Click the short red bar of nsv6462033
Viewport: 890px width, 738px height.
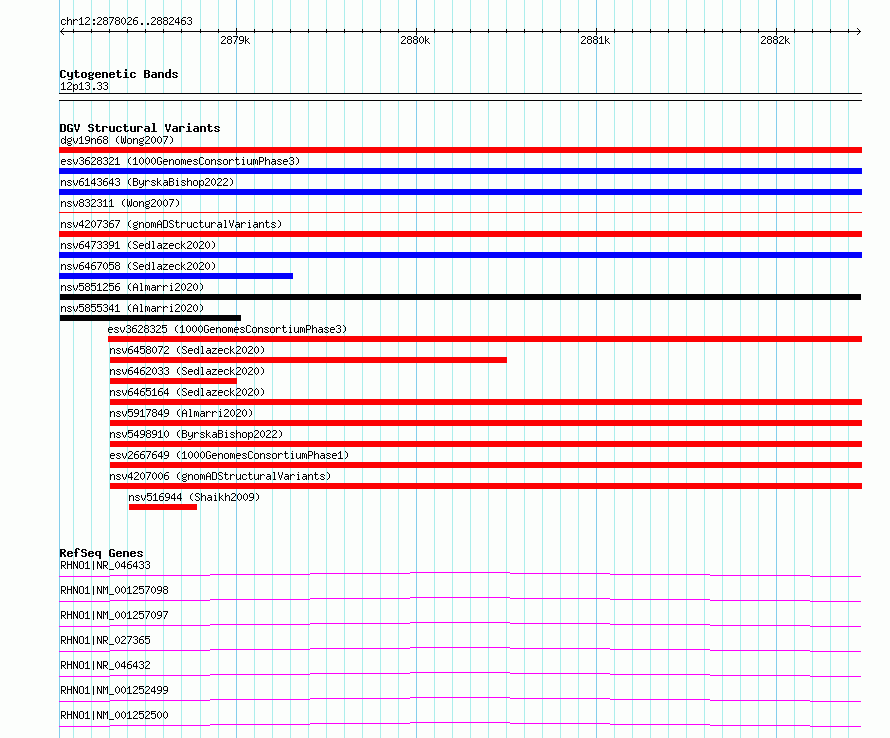point(173,381)
